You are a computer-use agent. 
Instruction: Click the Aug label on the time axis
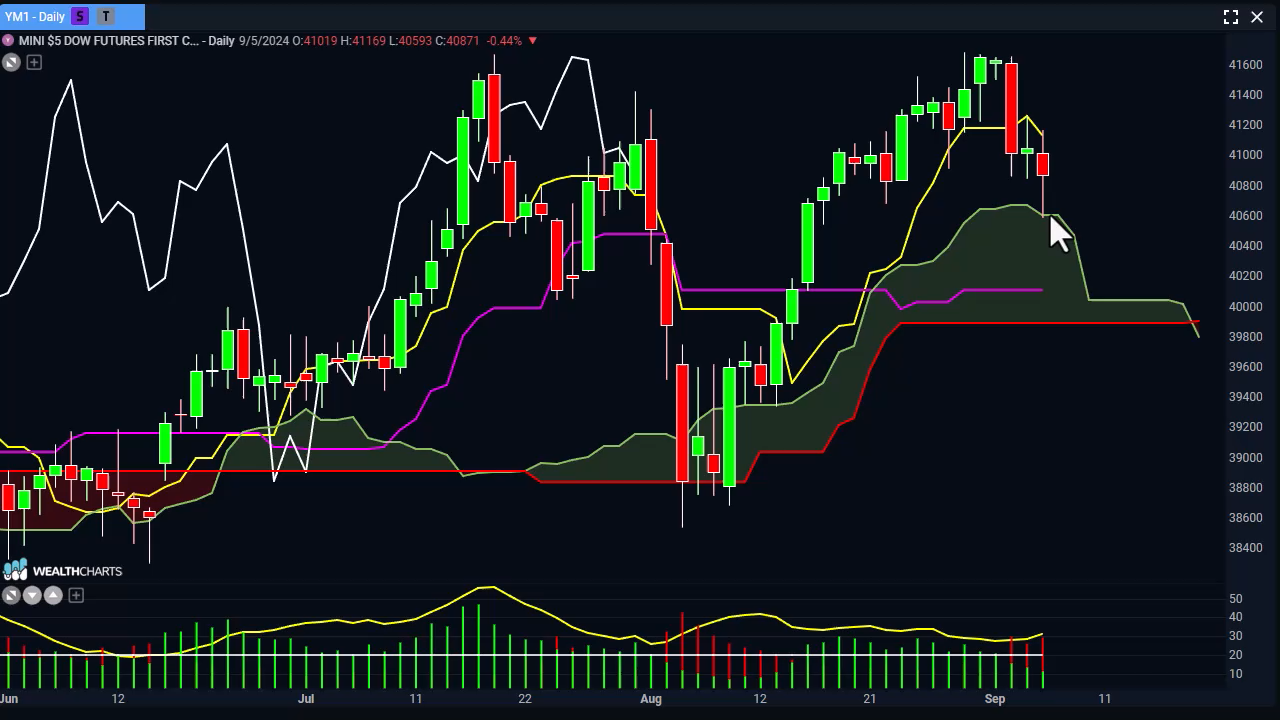coord(651,699)
